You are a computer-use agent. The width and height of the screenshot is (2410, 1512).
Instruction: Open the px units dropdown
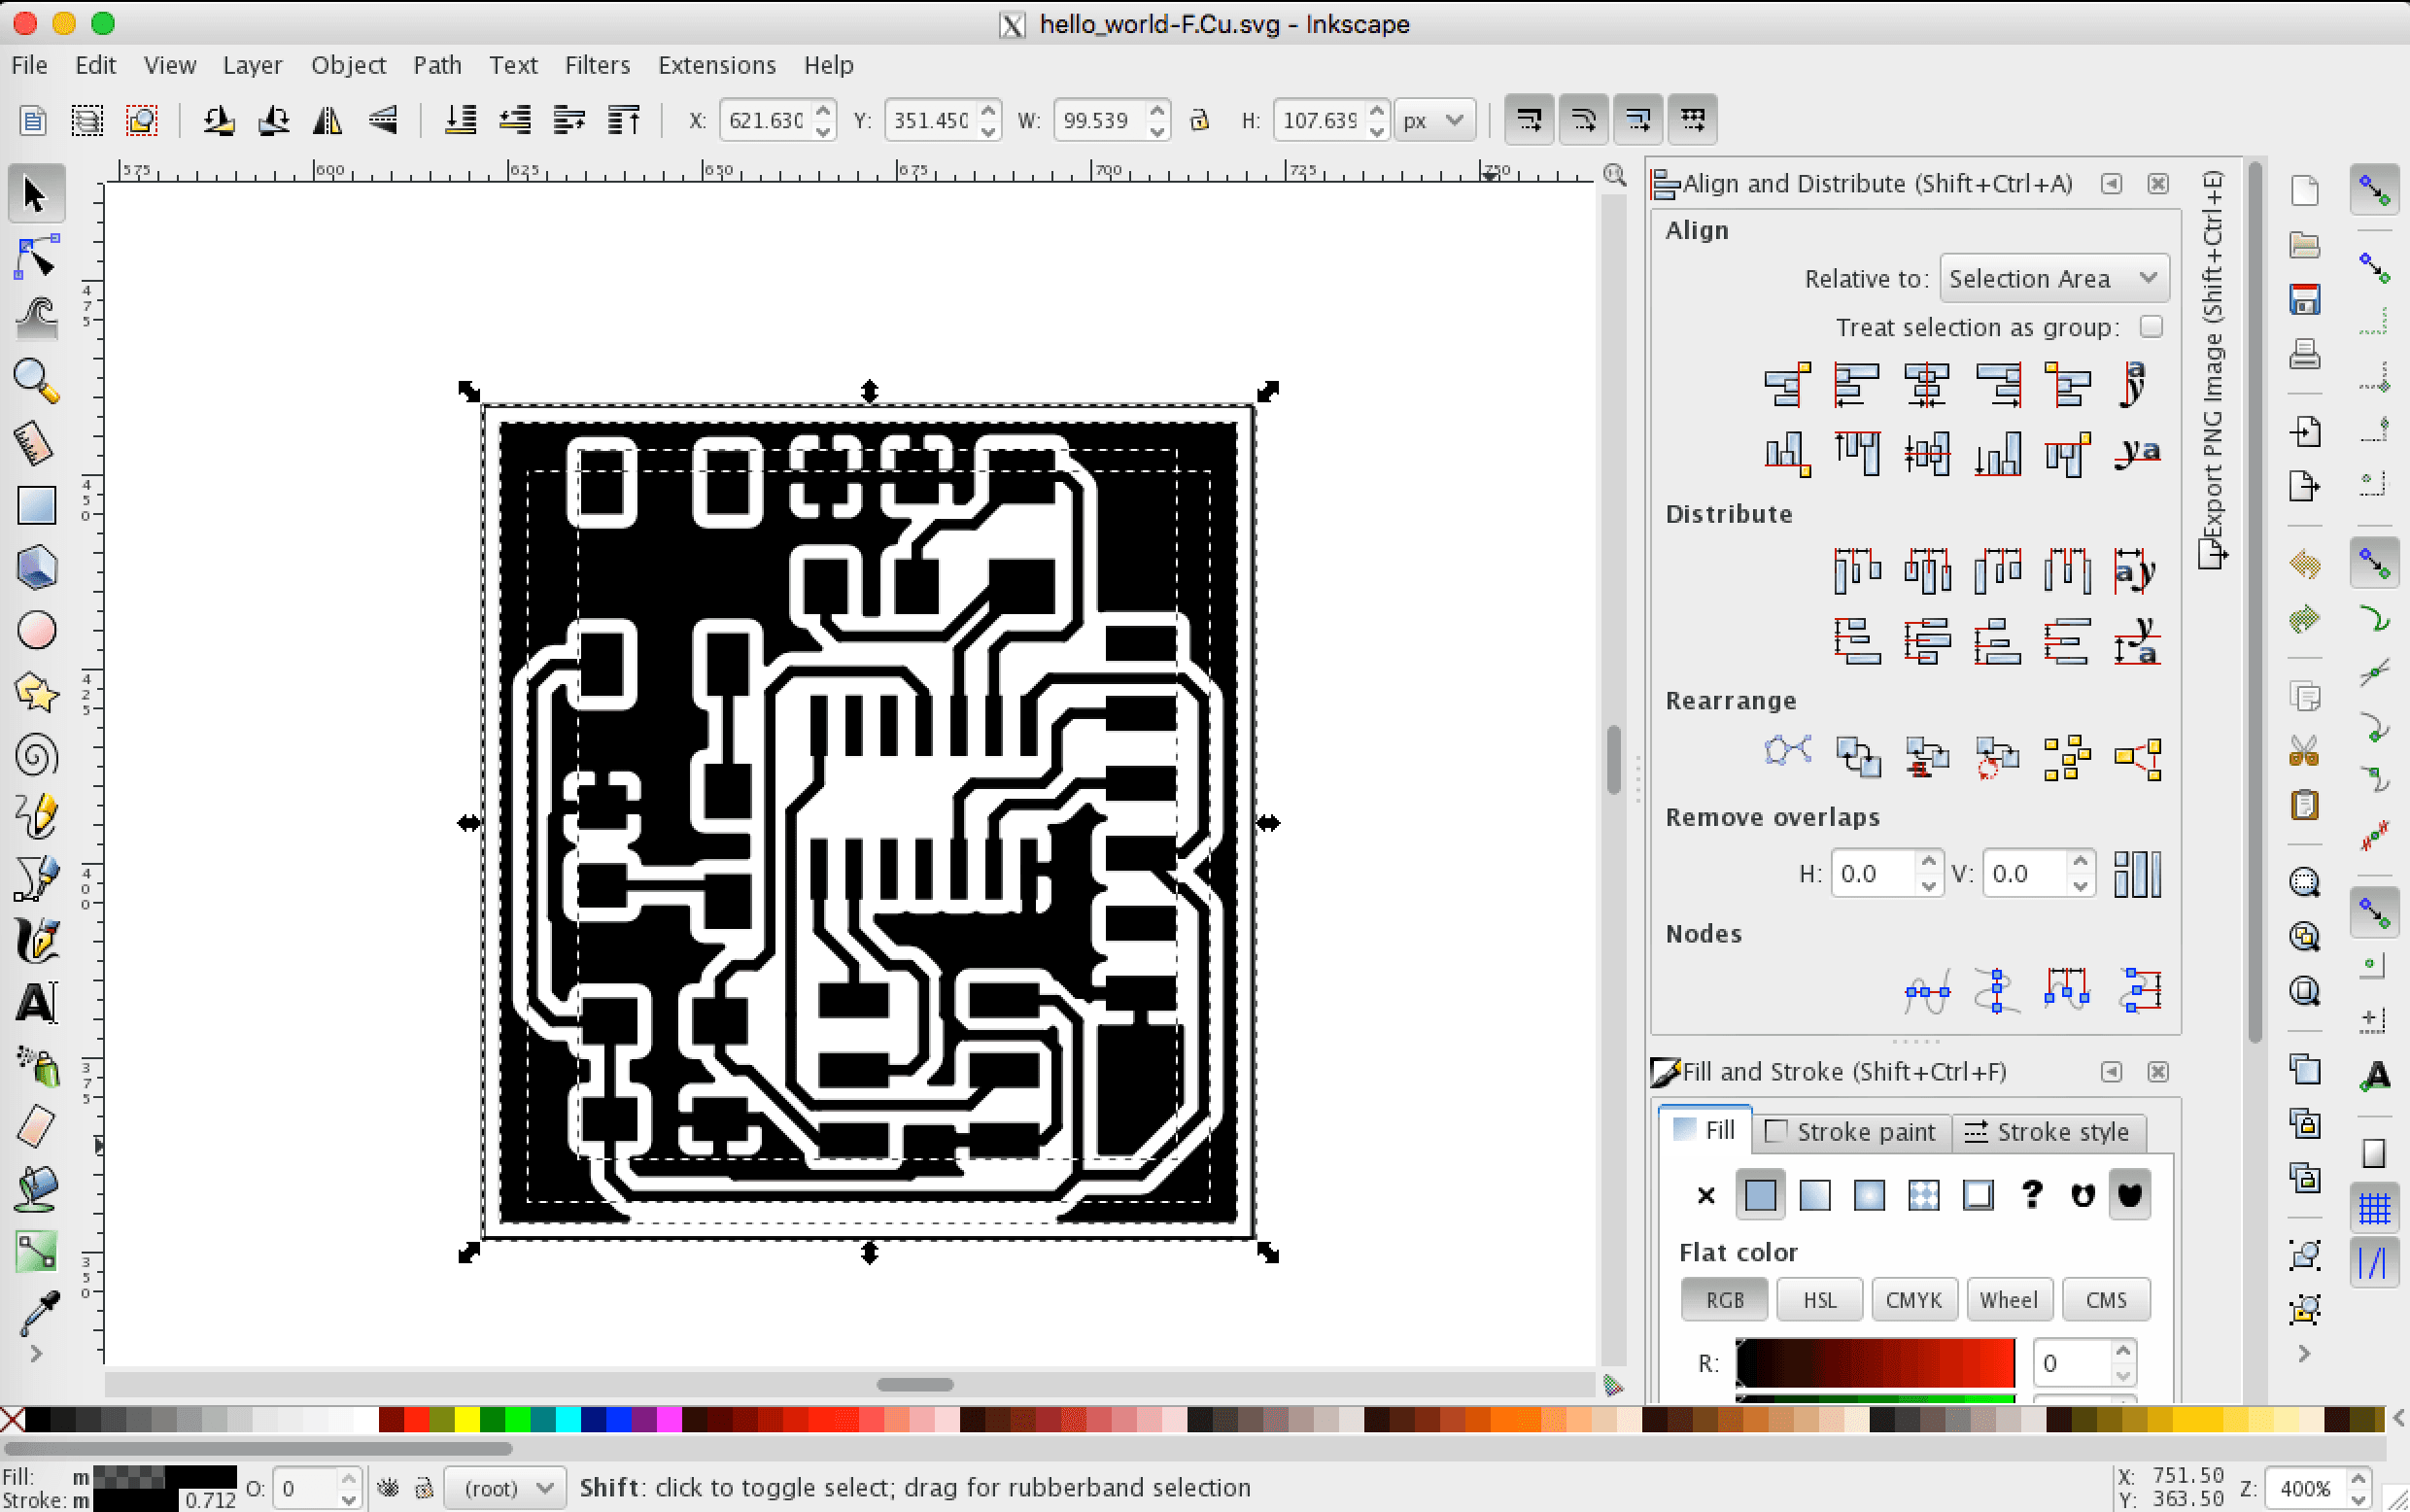pyautogui.click(x=1434, y=121)
